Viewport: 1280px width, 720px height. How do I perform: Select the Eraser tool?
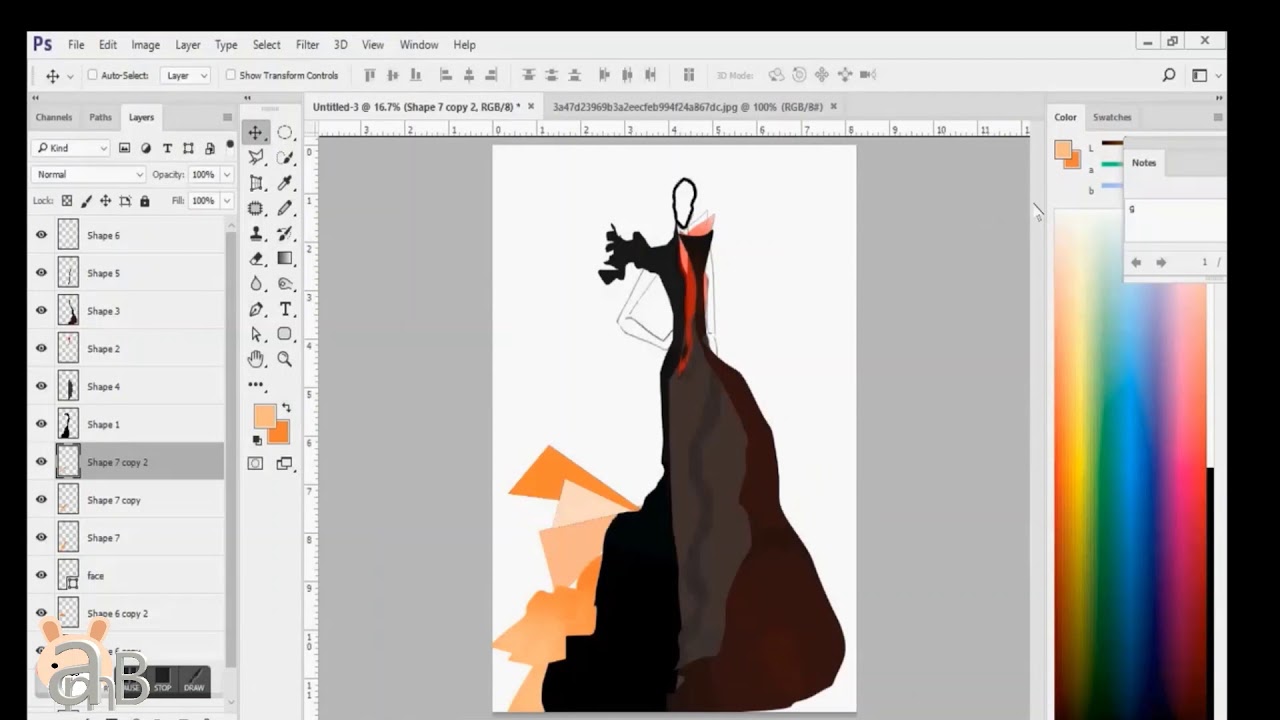pyautogui.click(x=256, y=258)
